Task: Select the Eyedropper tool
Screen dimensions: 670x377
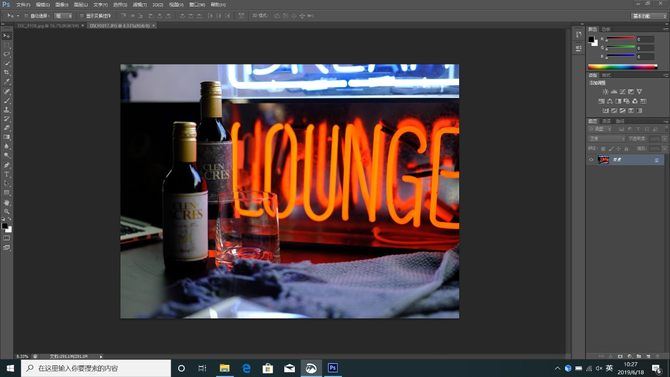Action: 6,82
